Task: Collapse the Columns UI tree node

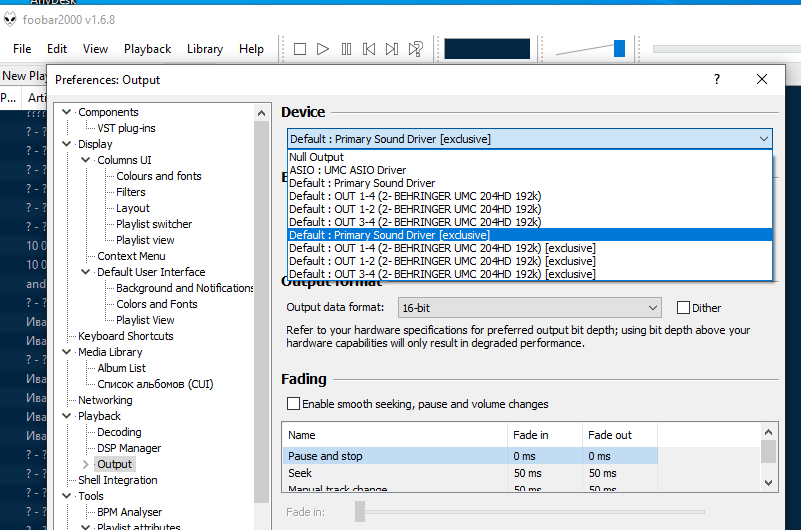Action: [86, 160]
